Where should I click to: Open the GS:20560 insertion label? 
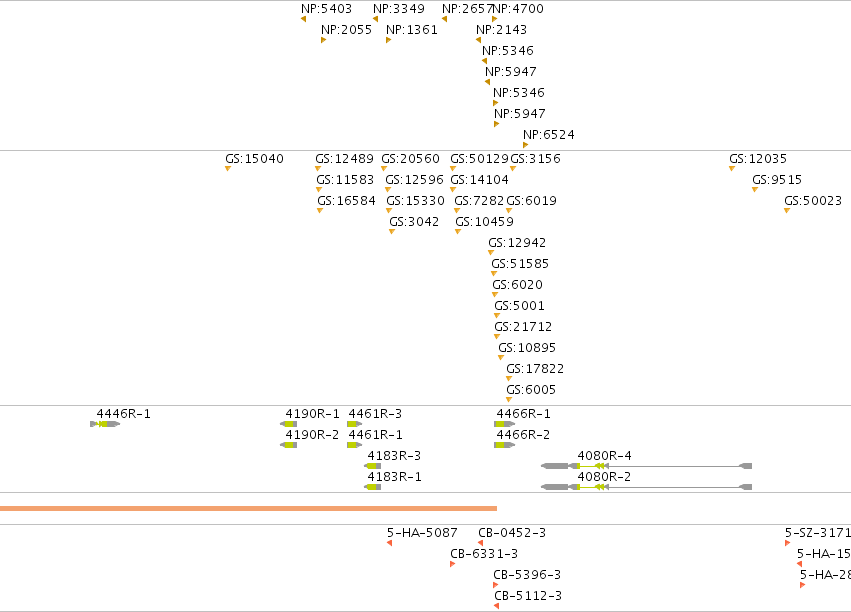[410, 159]
